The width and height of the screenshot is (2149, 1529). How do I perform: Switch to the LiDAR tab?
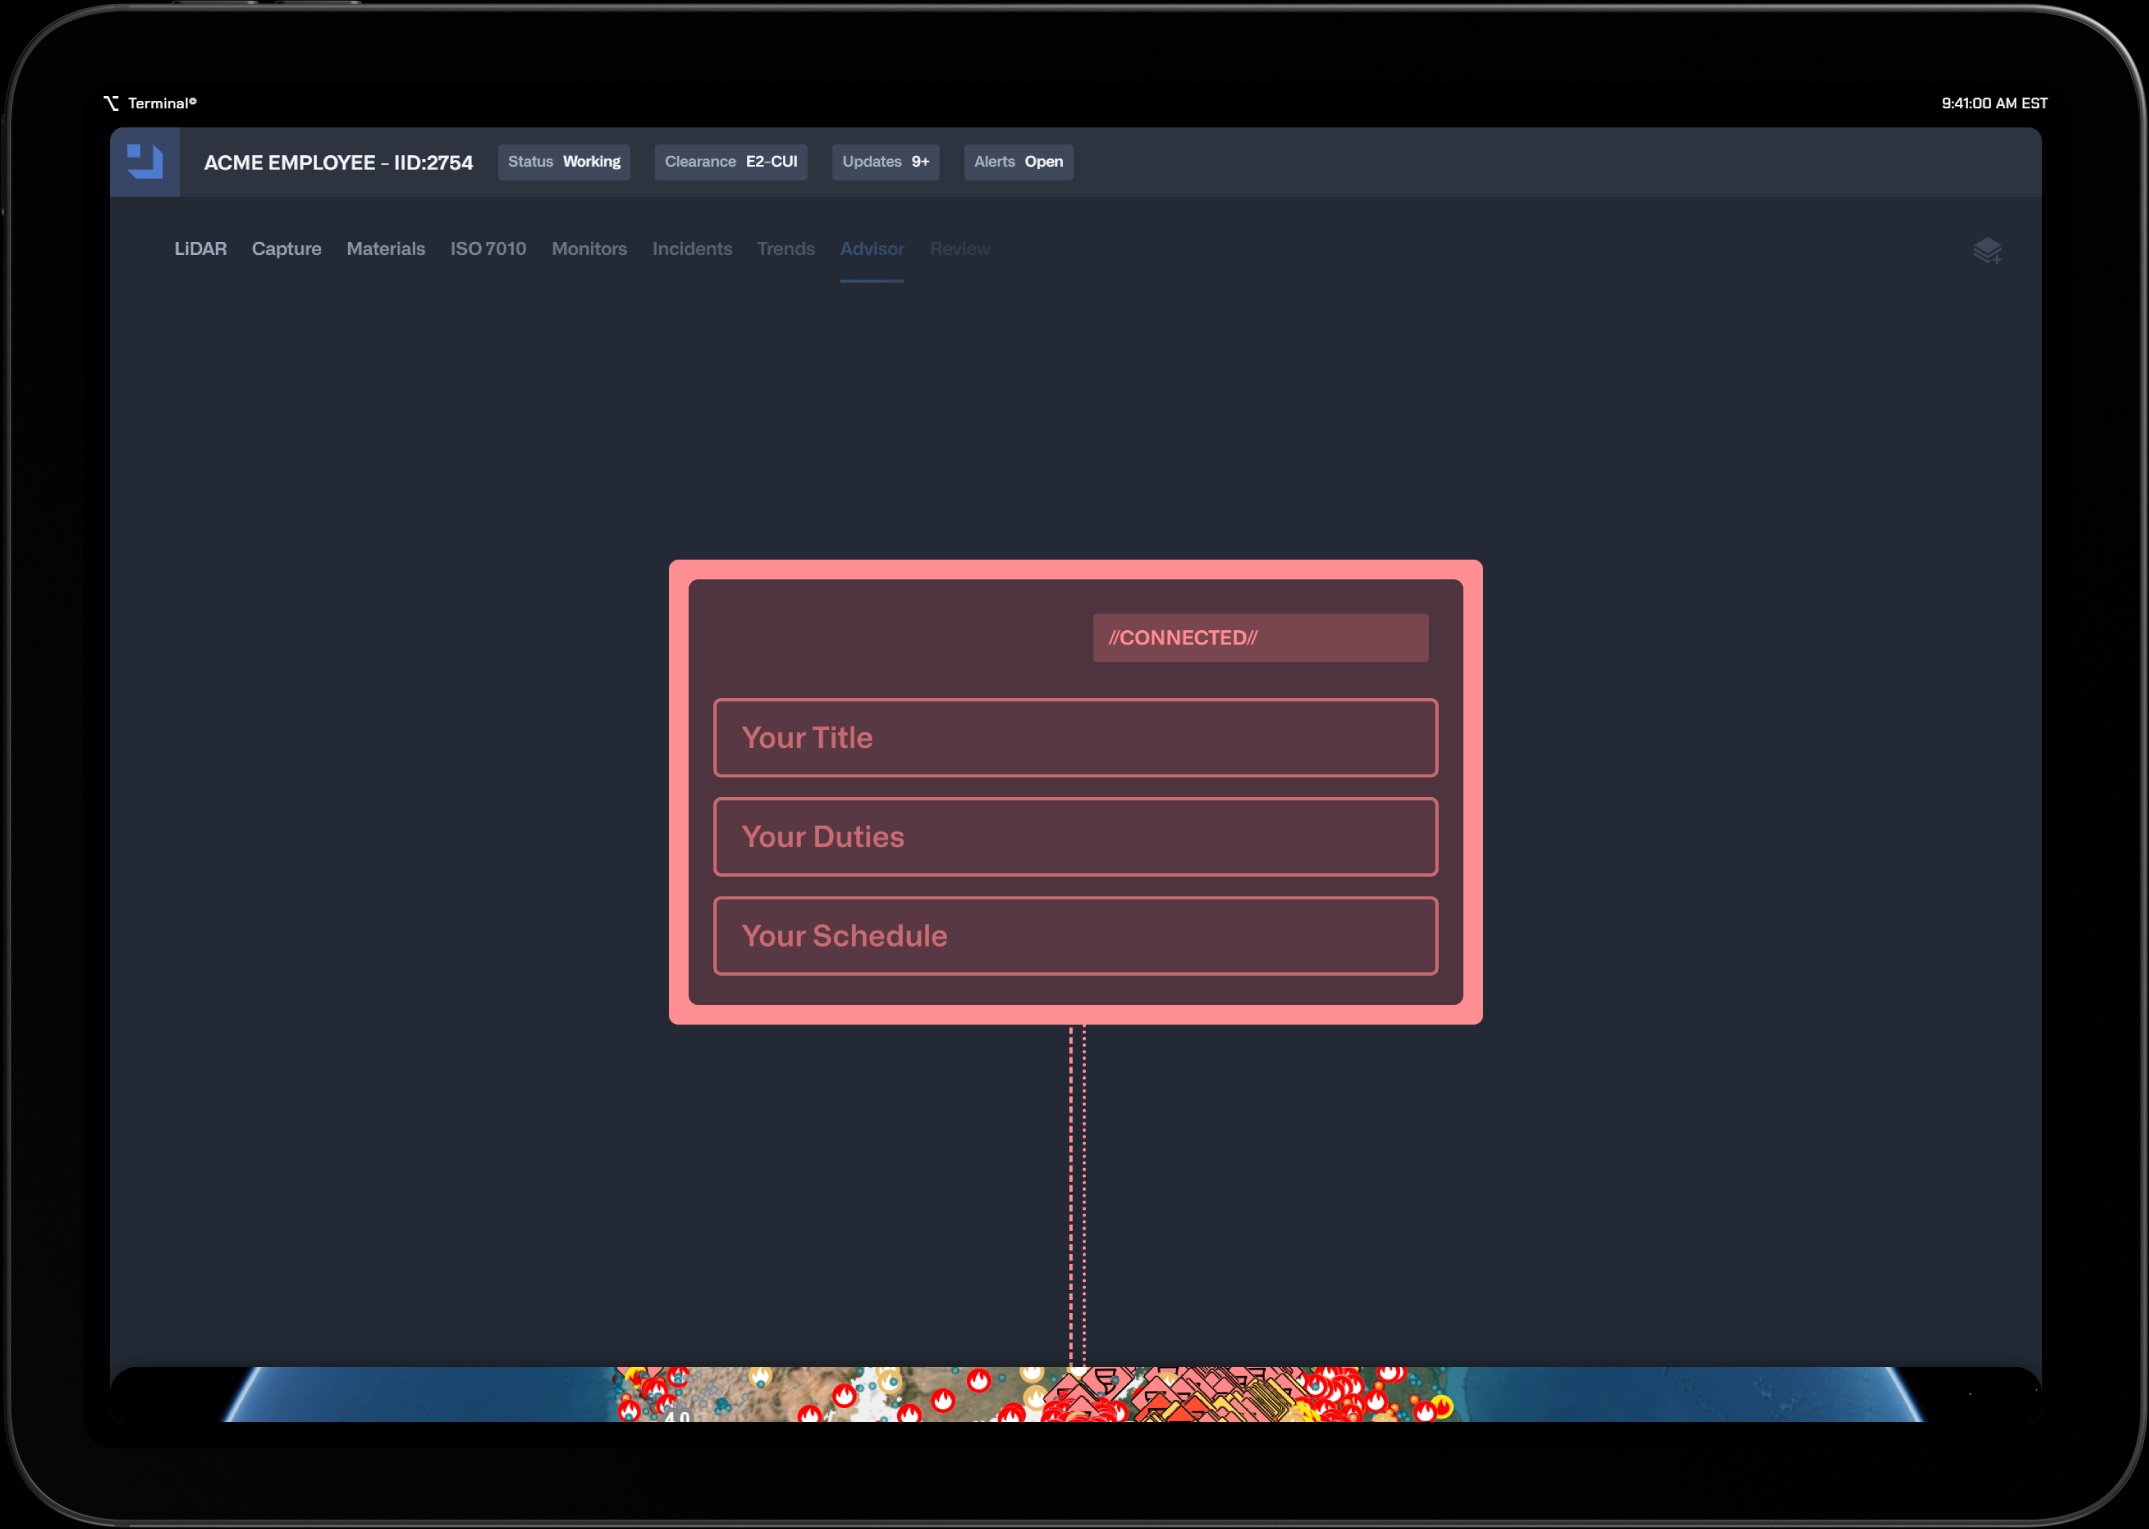(200, 249)
